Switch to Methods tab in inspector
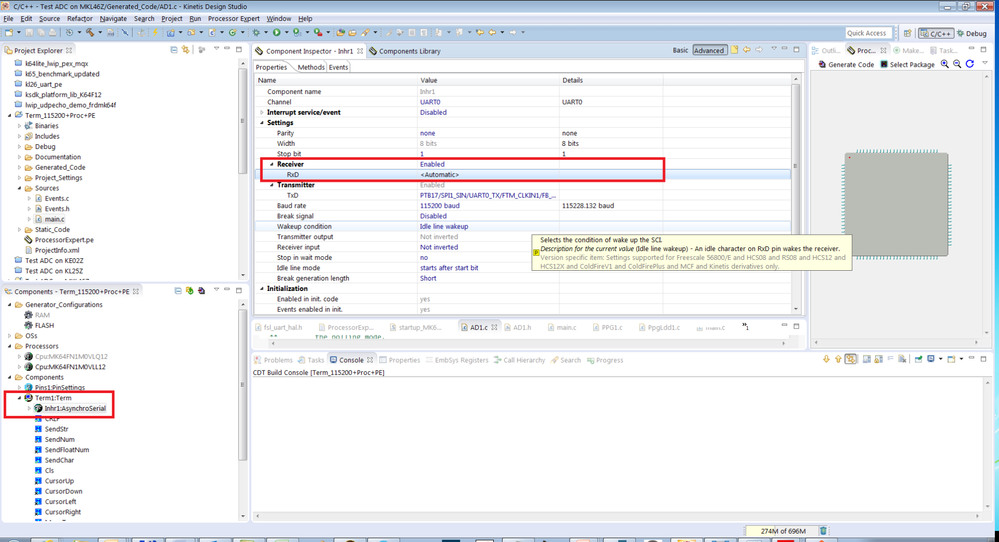The height and width of the screenshot is (542, 999). [x=311, y=67]
